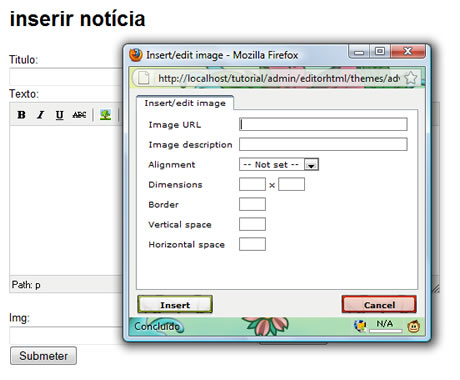
Task: Click the Insert button
Action: coord(175,305)
